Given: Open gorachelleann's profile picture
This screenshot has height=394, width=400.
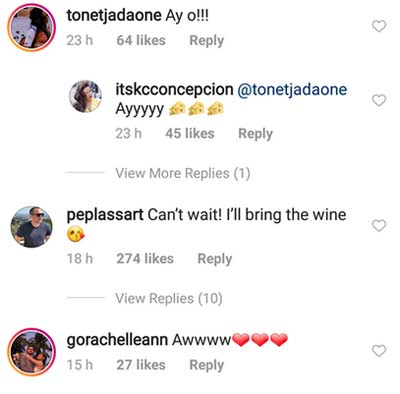Looking at the screenshot, I should 32,352.
